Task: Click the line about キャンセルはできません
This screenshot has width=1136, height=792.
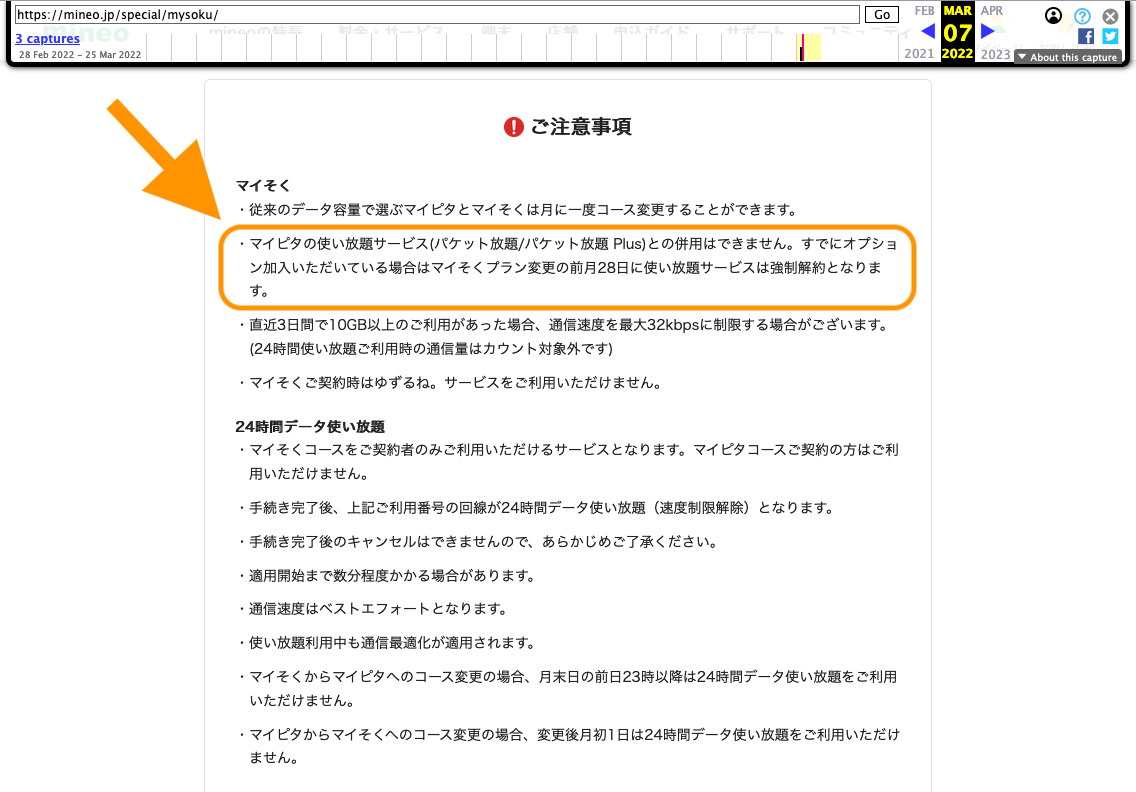Action: 480,541
